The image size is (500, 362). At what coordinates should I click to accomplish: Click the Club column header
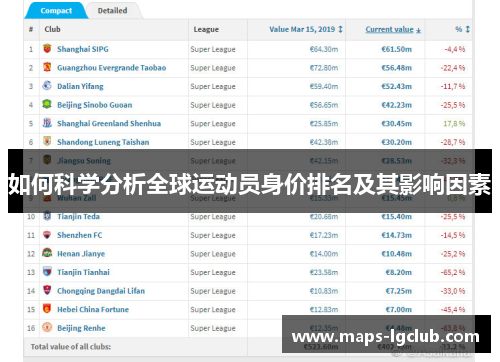pos(53,29)
